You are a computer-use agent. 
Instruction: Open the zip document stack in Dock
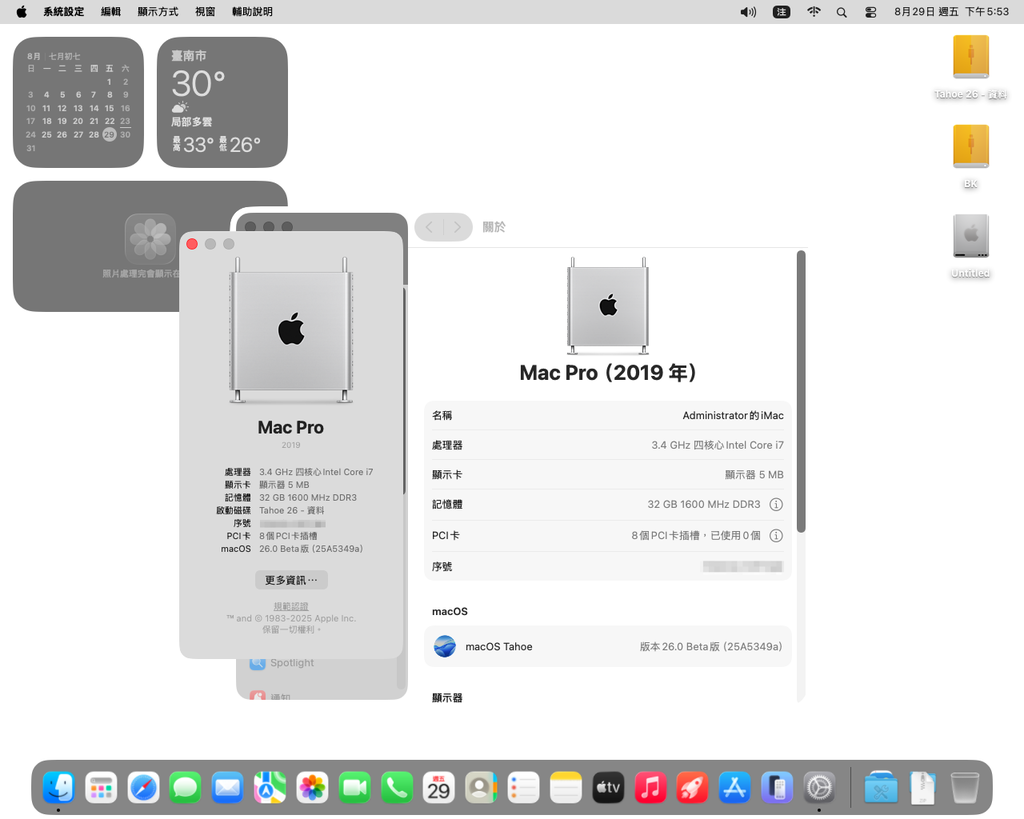tap(923, 787)
